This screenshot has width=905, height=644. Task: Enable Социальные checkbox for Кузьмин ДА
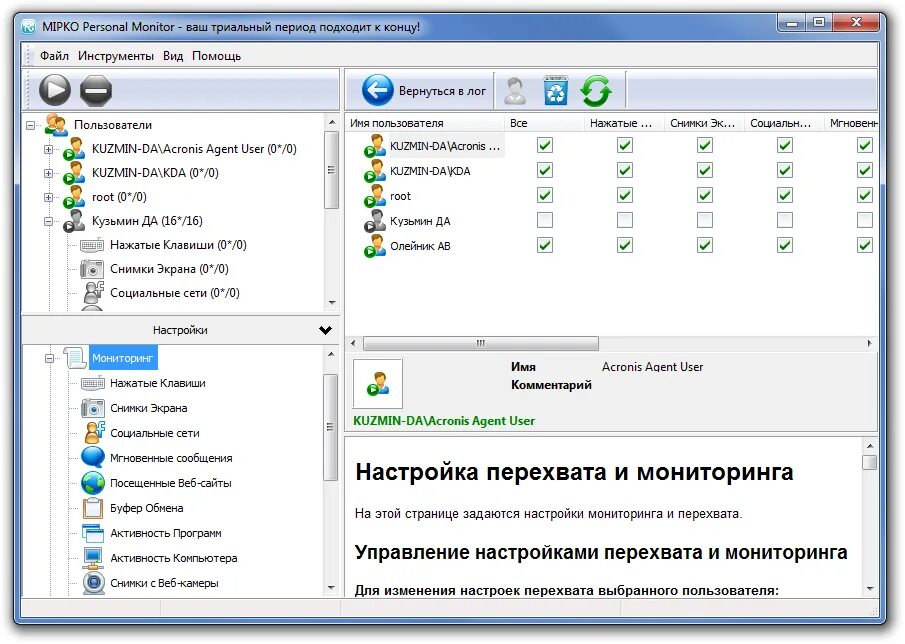[784, 220]
